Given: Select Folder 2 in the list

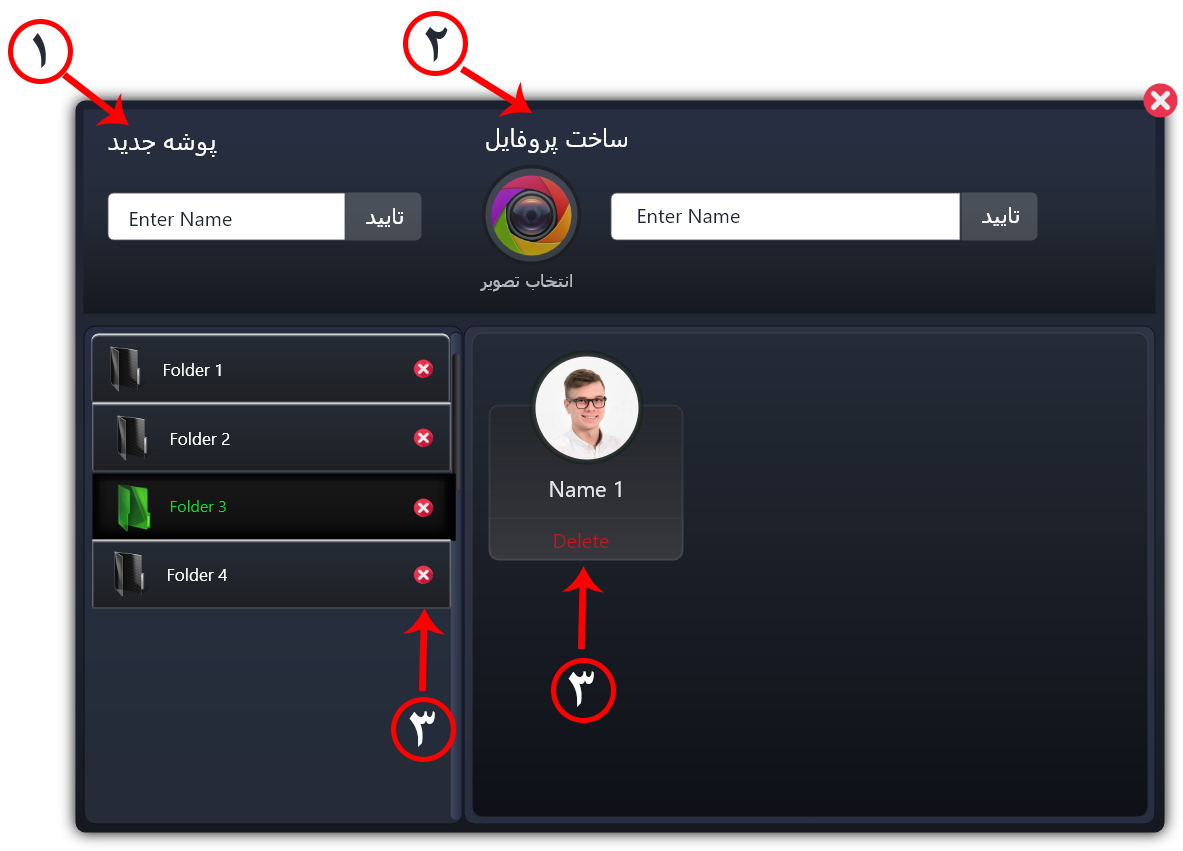Looking at the screenshot, I should pyautogui.click(x=272, y=438).
